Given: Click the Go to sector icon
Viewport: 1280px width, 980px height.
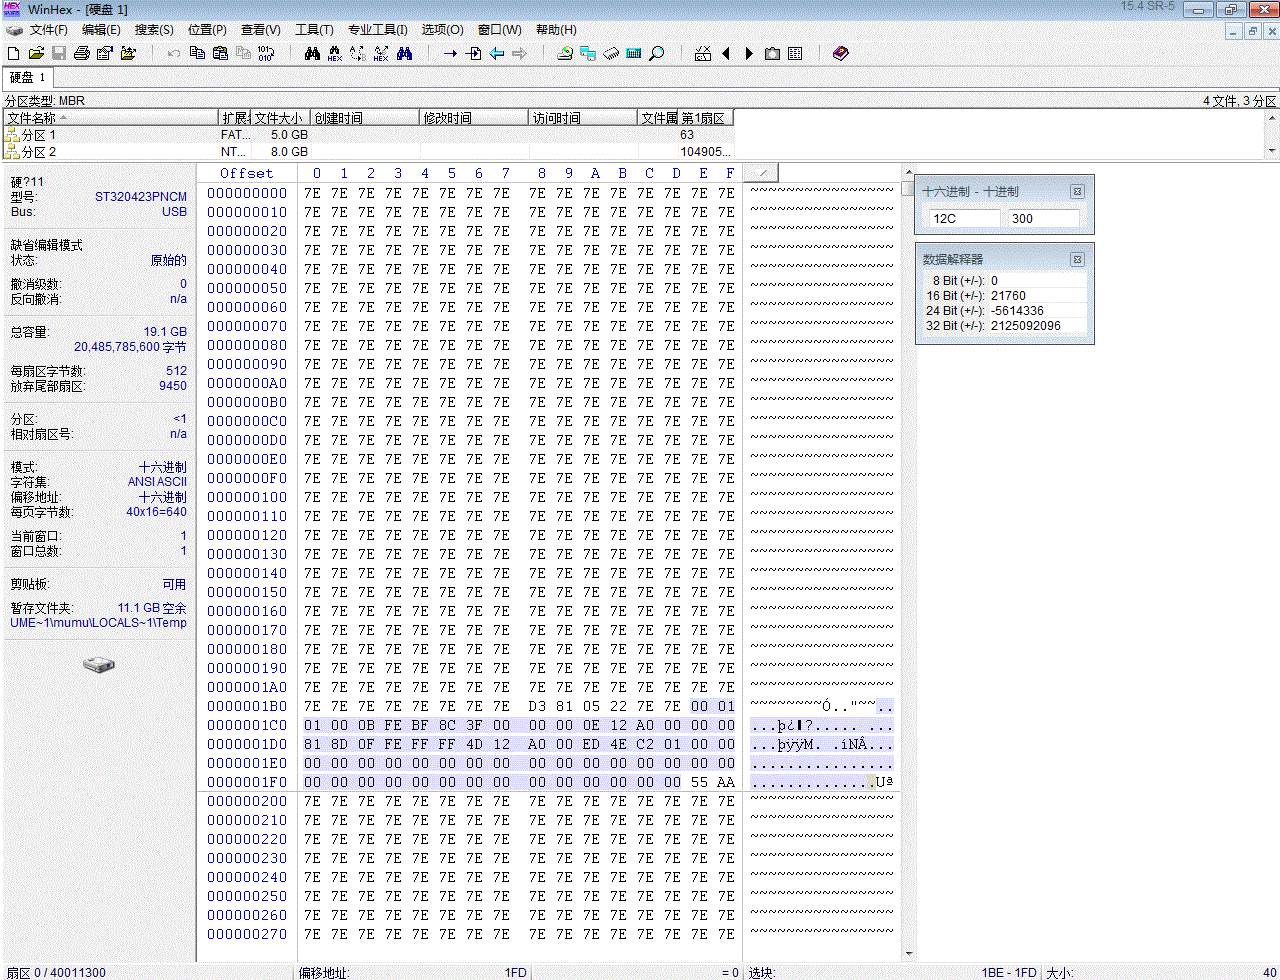Looking at the screenshot, I should click(x=474, y=53).
